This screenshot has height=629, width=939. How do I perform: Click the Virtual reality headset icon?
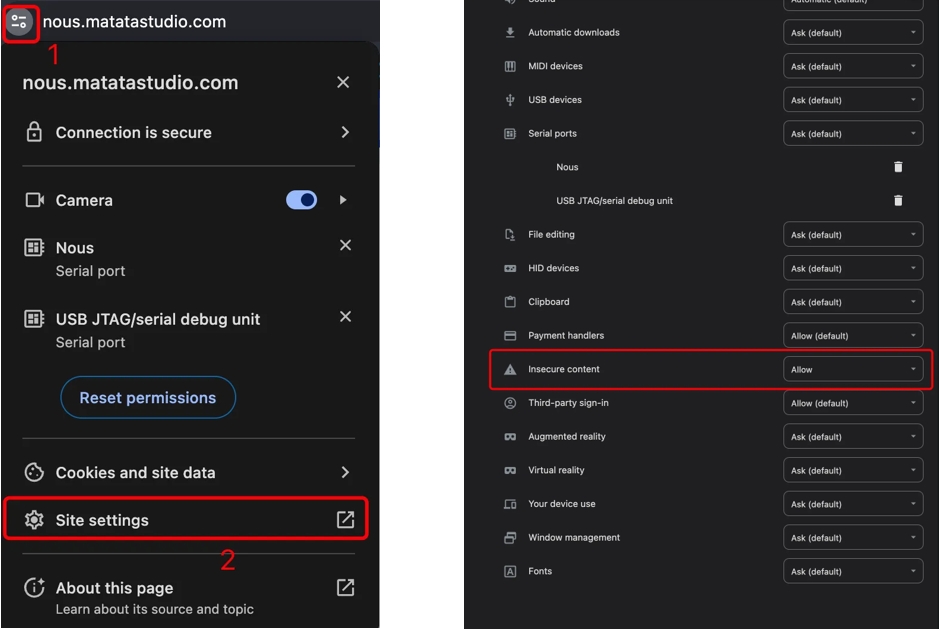point(510,470)
